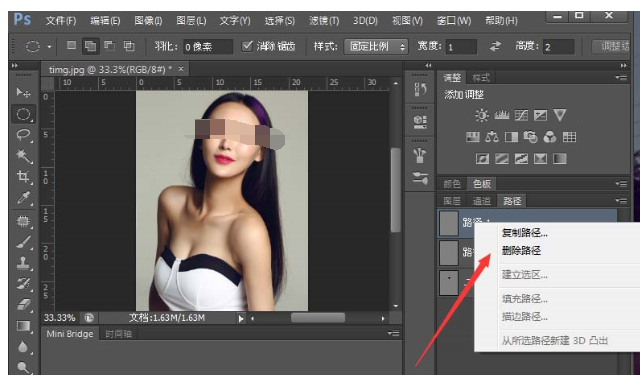The height and width of the screenshot is (375, 640).
Task: Open the 选择(S) menu
Action: tap(280, 20)
